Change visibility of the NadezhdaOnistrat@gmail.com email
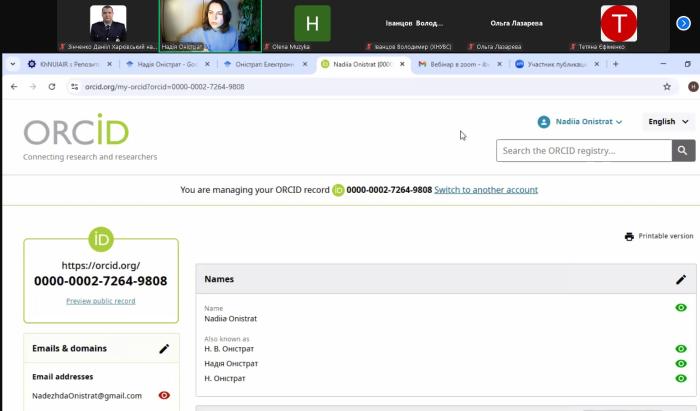The width and height of the screenshot is (700, 411). click(x=164, y=395)
